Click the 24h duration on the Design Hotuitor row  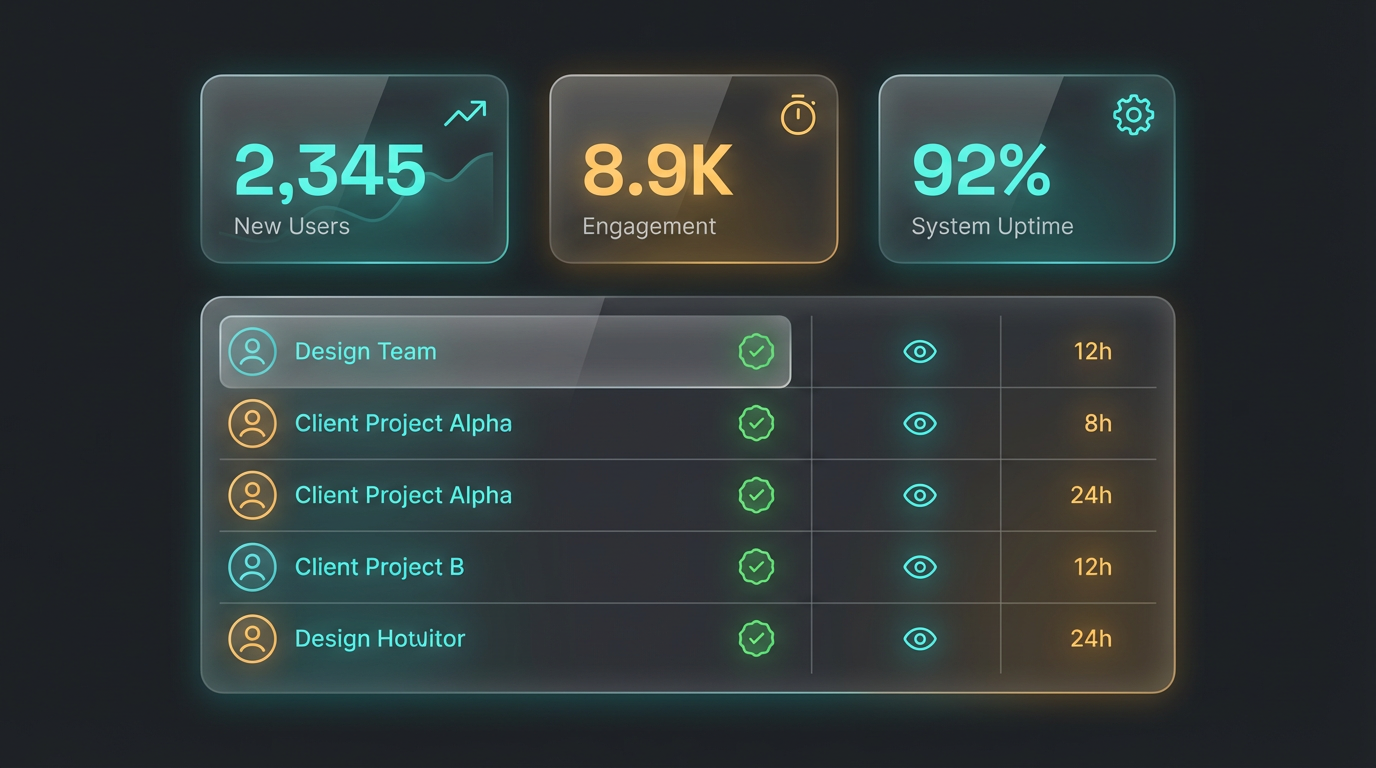(1094, 639)
